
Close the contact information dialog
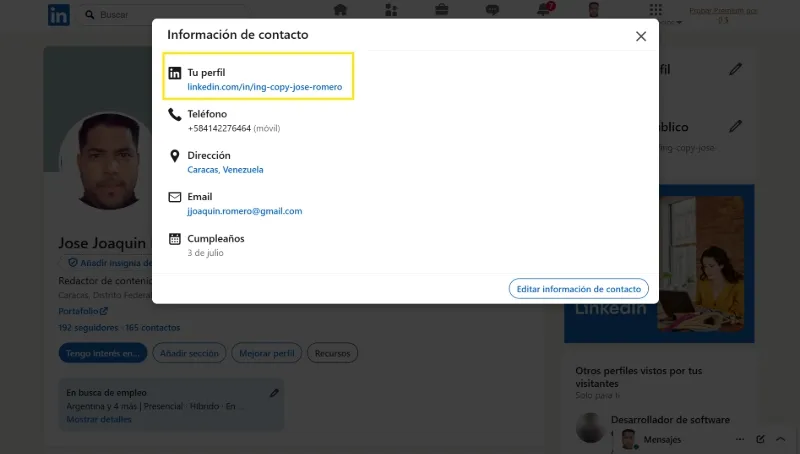pyautogui.click(x=641, y=36)
